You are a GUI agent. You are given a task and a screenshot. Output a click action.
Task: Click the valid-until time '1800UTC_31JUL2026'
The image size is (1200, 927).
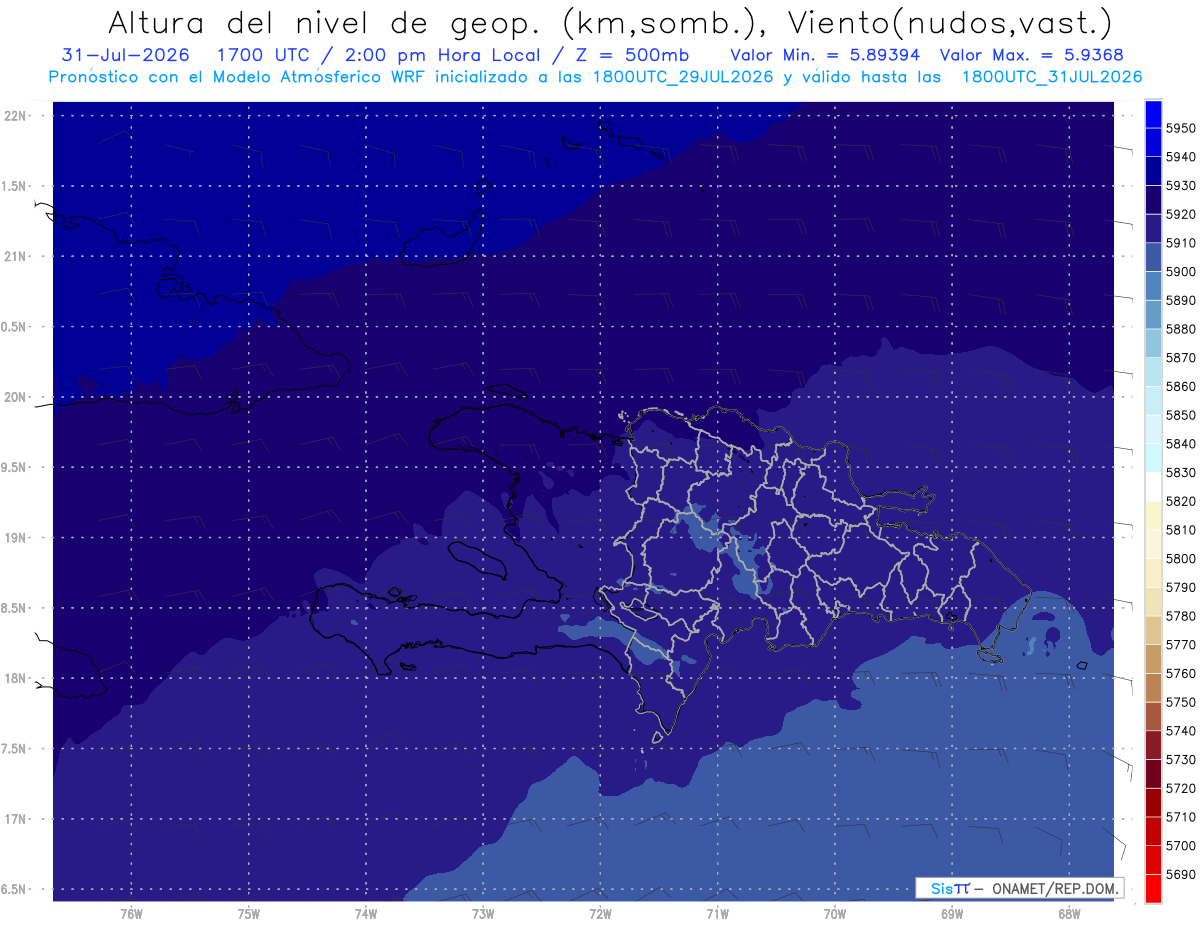1052,77
